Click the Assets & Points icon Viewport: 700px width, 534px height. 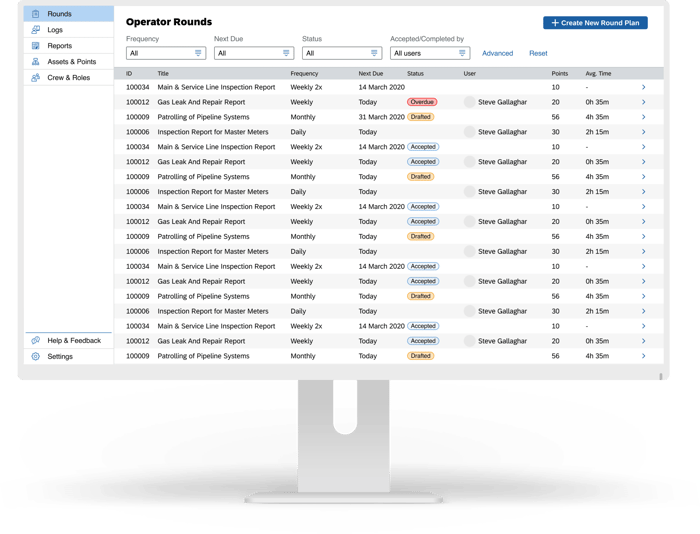click(36, 62)
